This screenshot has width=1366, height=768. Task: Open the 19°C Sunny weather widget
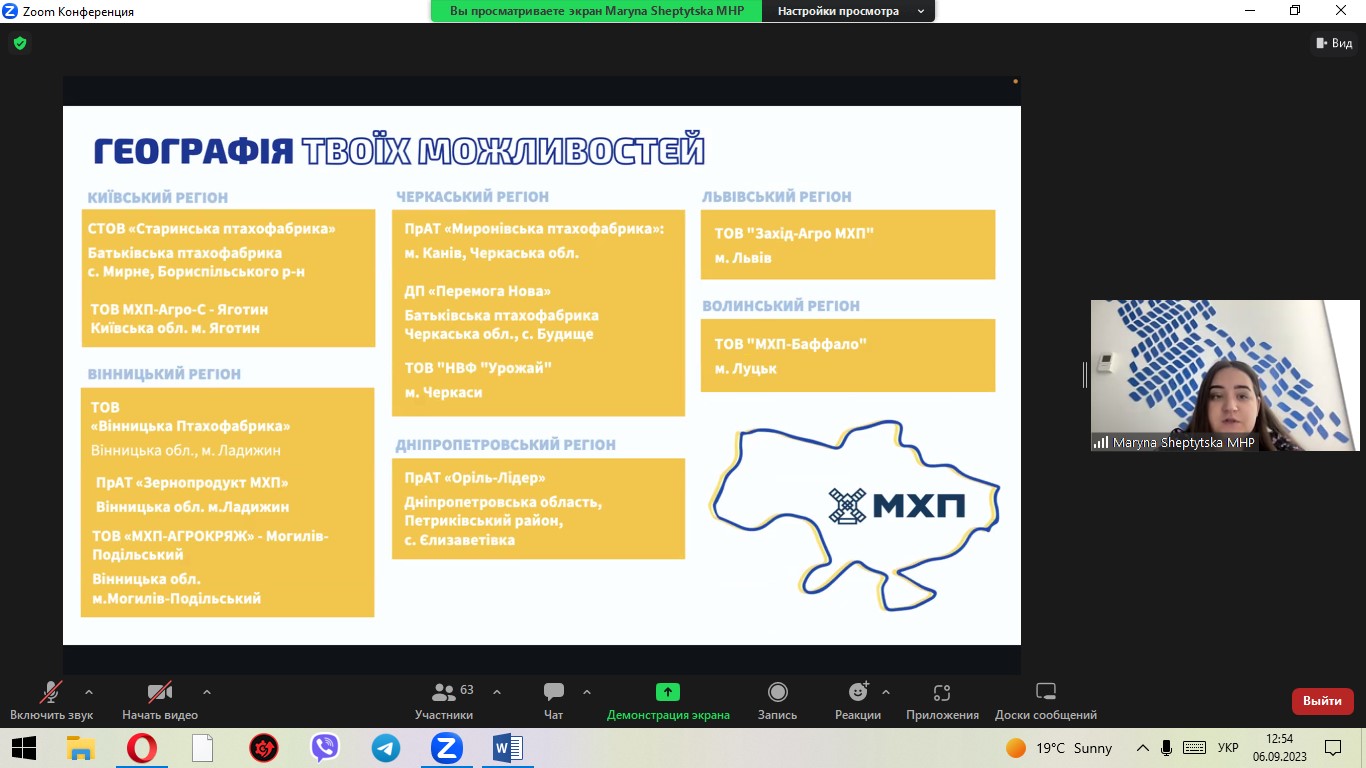(x=1059, y=748)
